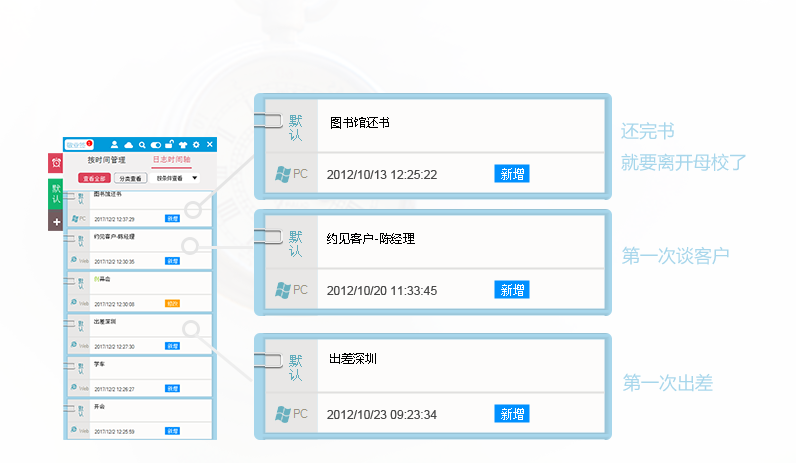This screenshot has width=796, height=463.
Task: Open the 约见客户-陈经理 log card
Action: 433,262
